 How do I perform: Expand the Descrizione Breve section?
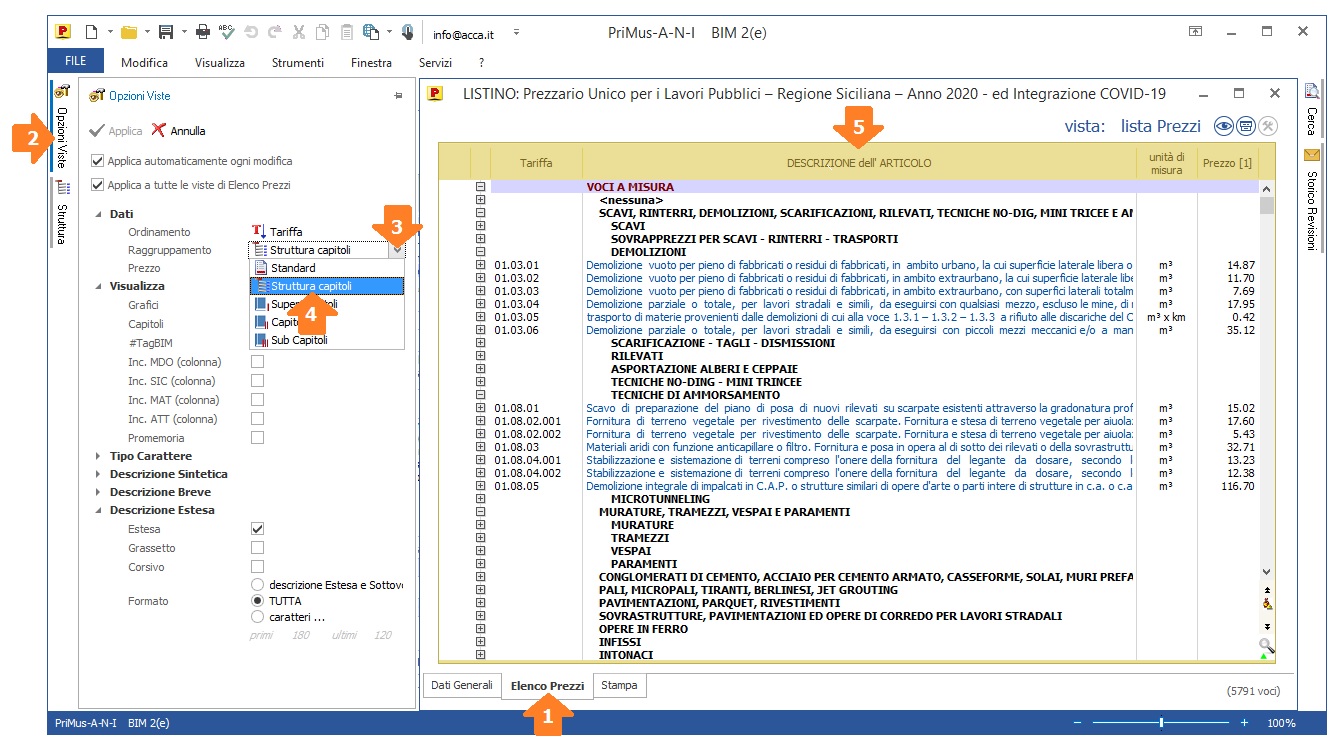[x=99, y=492]
